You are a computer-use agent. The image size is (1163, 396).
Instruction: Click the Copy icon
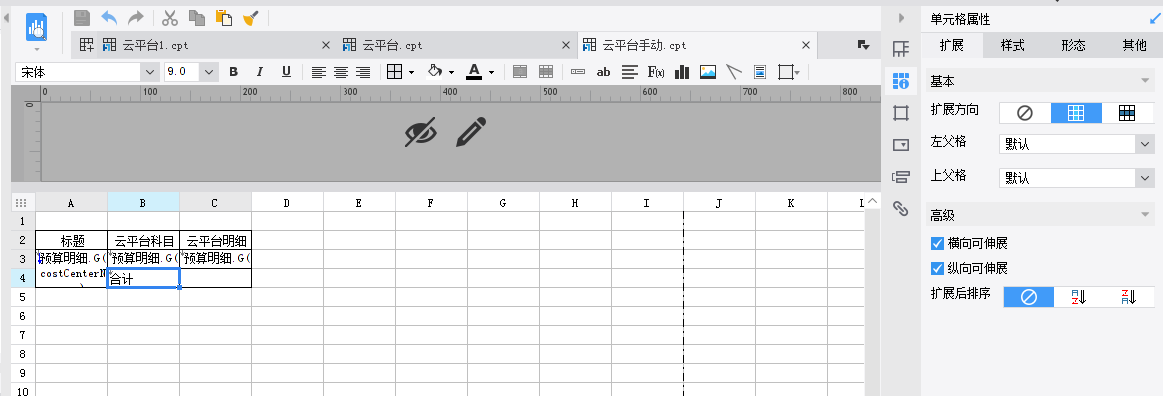point(197,18)
